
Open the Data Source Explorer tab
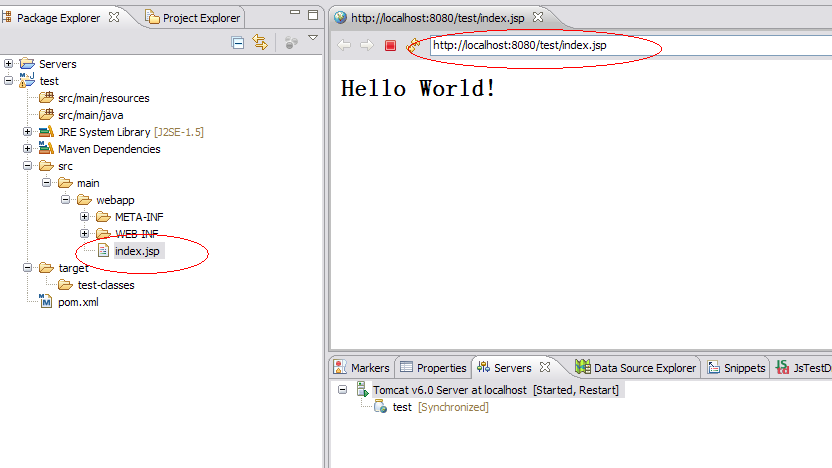[636, 367]
